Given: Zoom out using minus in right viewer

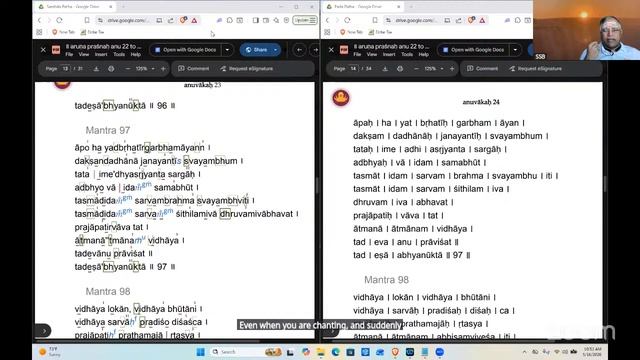Looking at the screenshot, I should [416, 69].
